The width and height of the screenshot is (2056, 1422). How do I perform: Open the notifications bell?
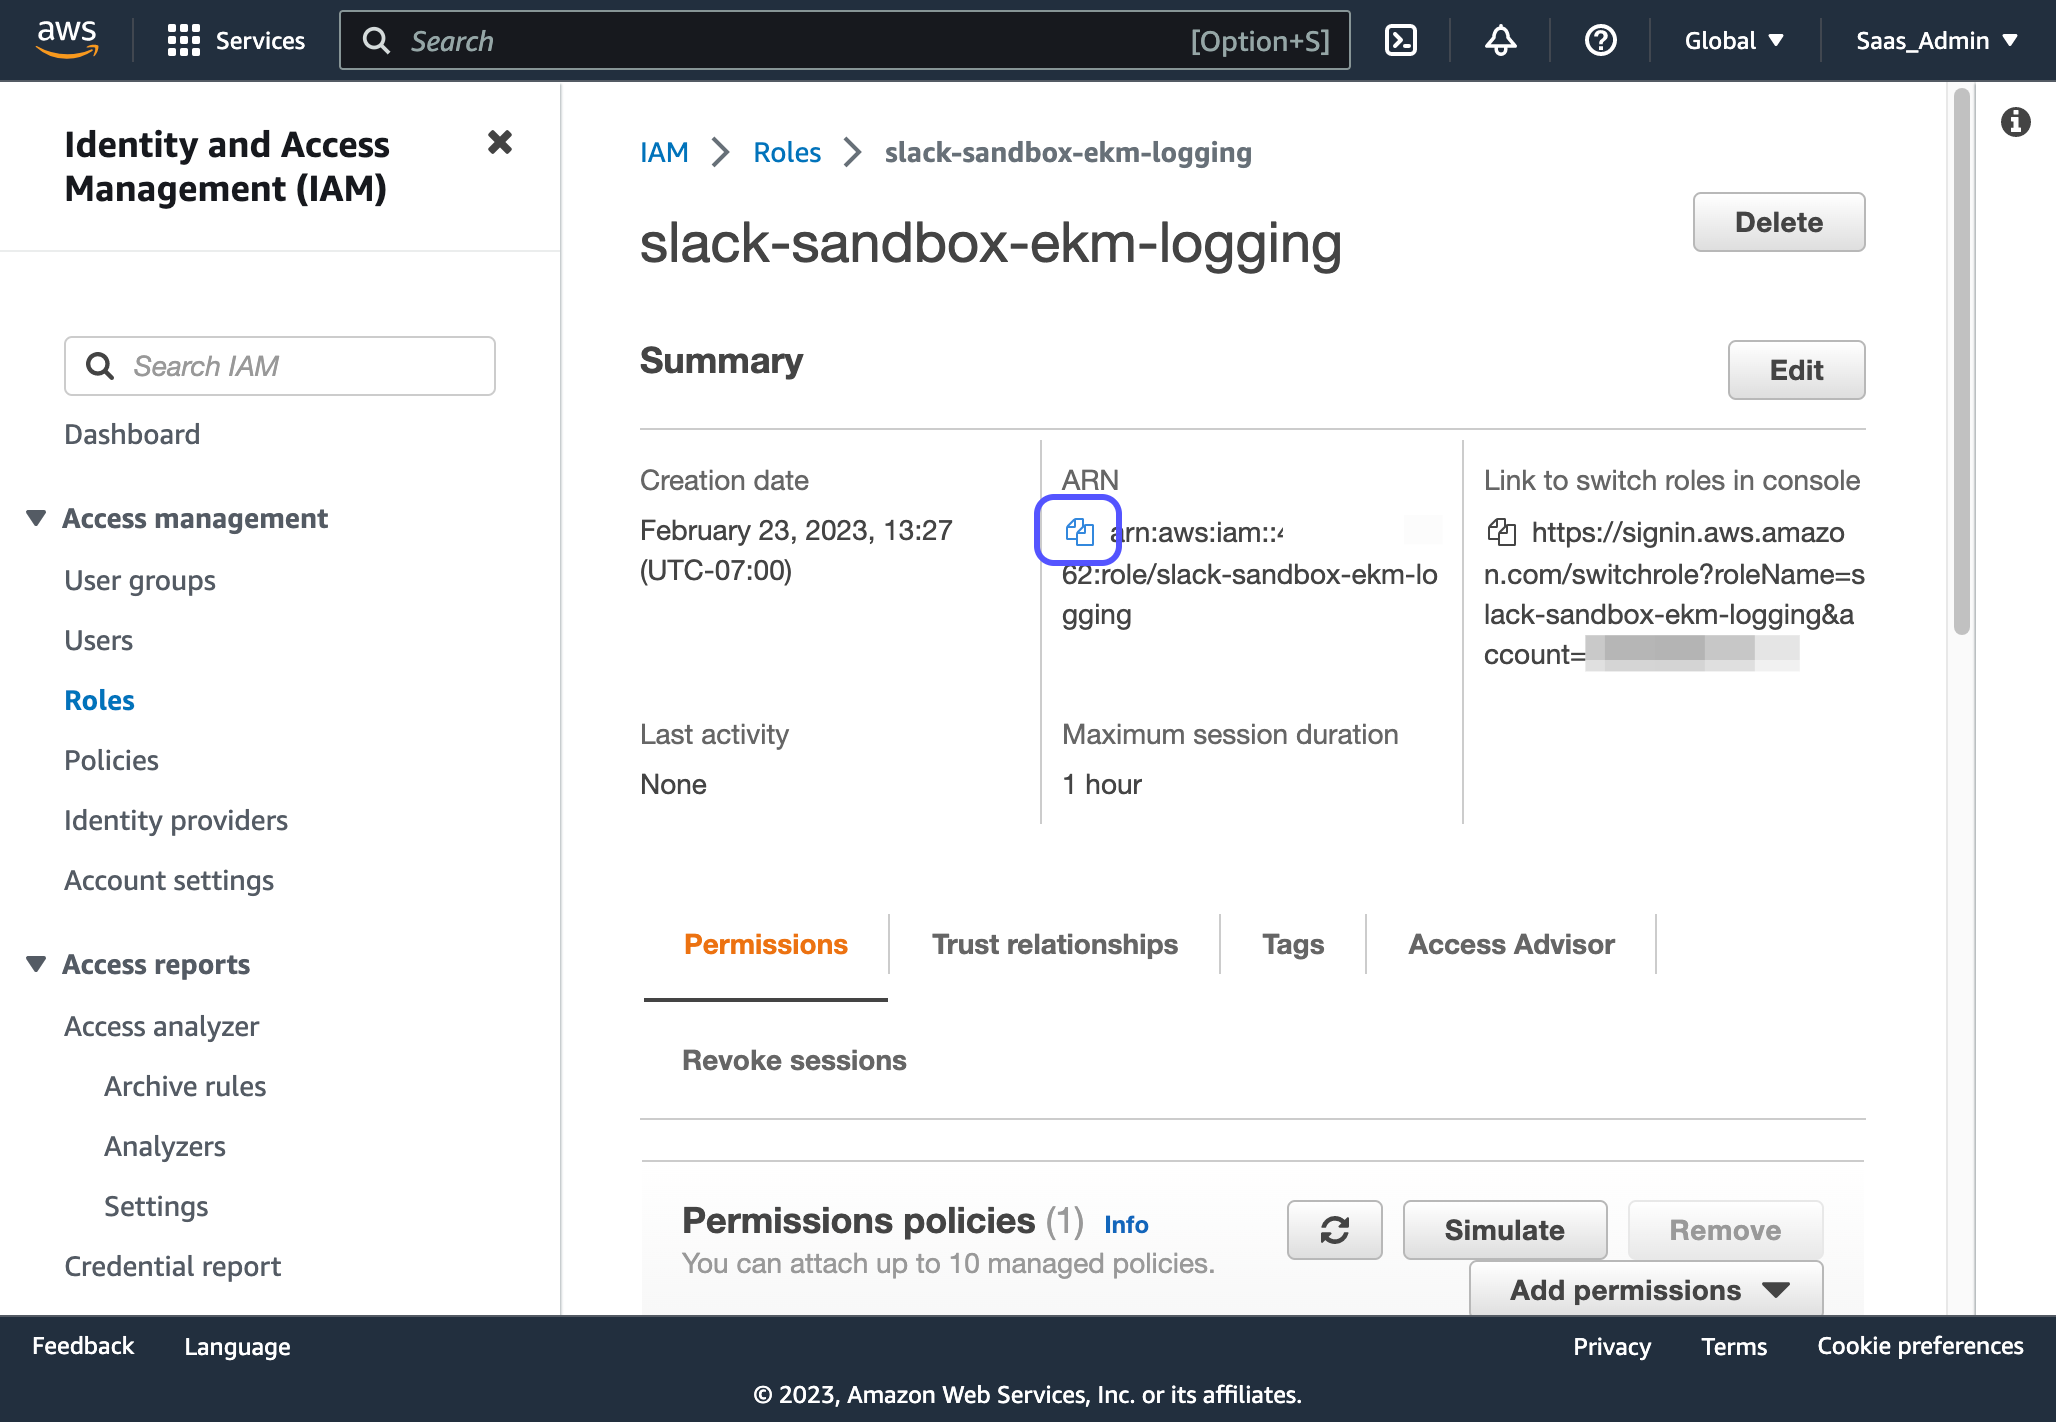[x=1500, y=40]
